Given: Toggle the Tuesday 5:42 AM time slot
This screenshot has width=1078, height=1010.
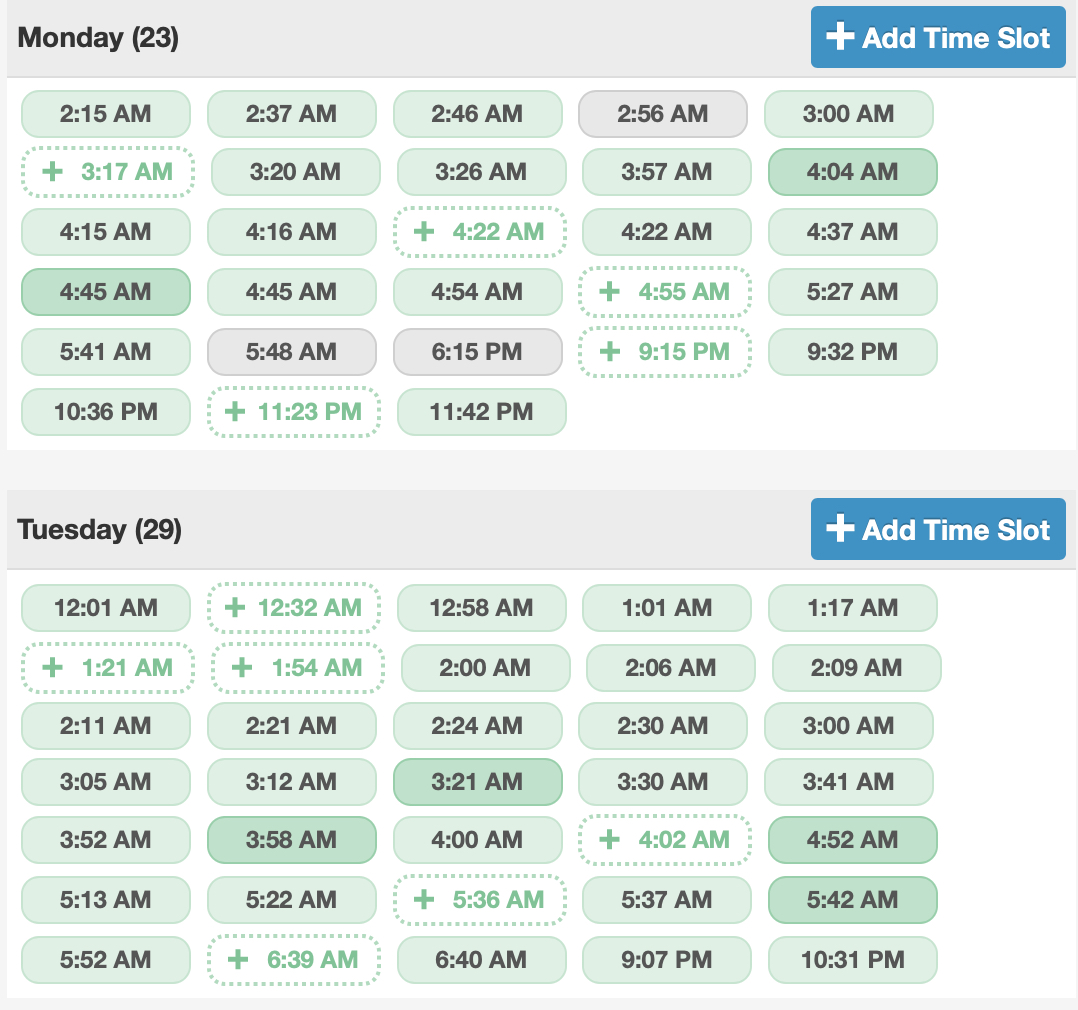Looking at the screenshot, I should coord(852,900).
